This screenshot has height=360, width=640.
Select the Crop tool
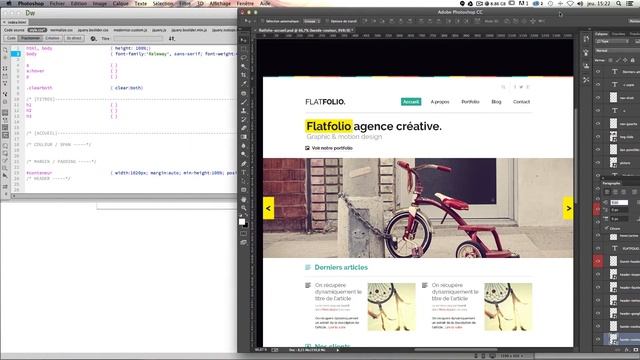pos(244,75)
